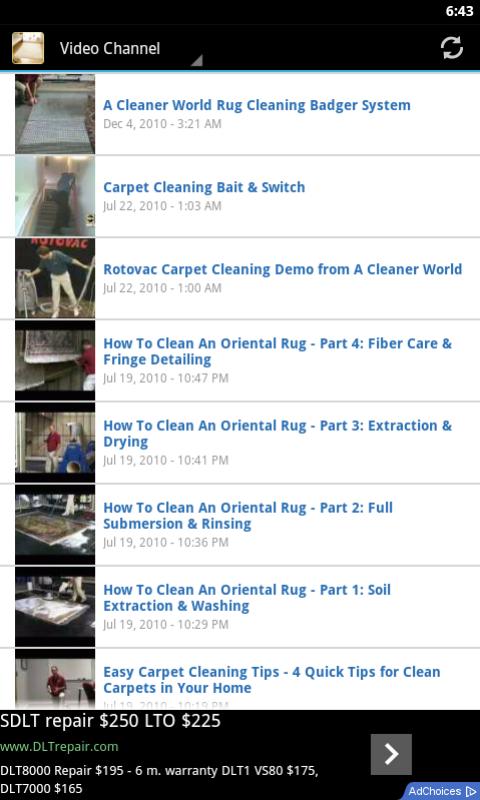
Task: Visit www.DLTrepair.com ad link
Action: 59,746
